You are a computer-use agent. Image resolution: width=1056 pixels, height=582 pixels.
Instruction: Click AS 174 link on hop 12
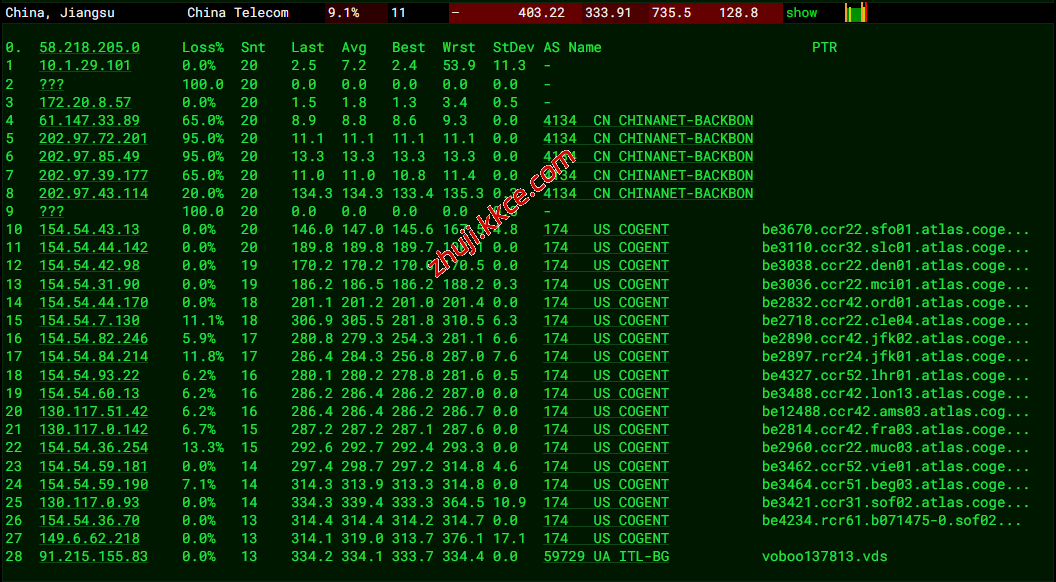(556, 265)
